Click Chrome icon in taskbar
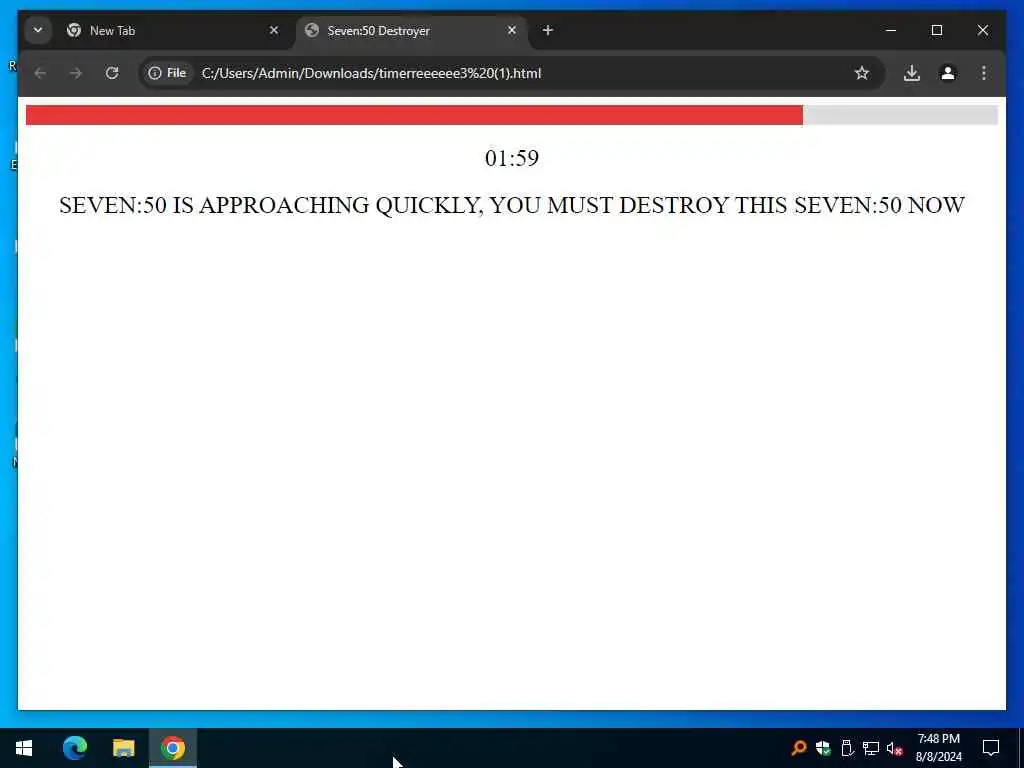Image resolution: width=1024 pixels, height=768 pixels. coord(173,748)
